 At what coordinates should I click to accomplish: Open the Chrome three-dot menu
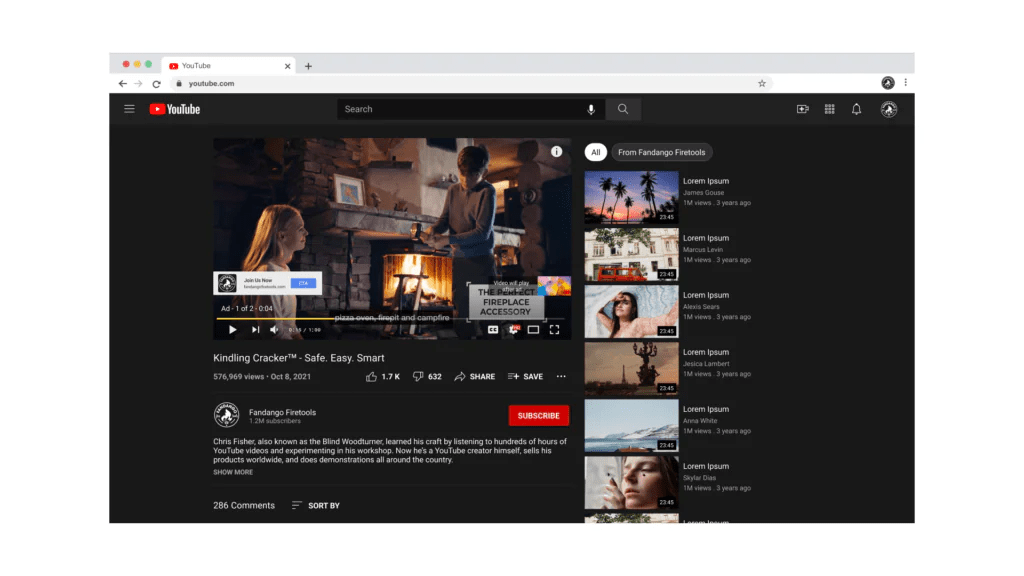click(906, 83)
